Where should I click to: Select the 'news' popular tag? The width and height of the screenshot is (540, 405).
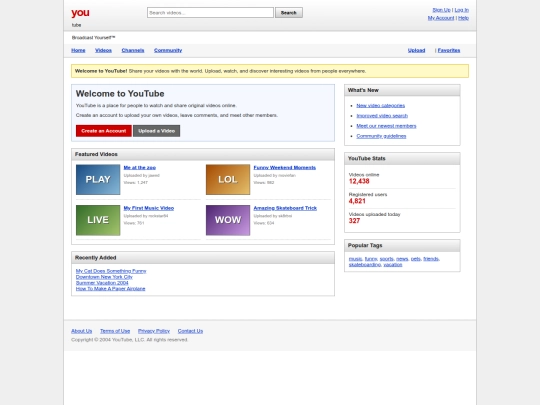click(x=402, y=259)
